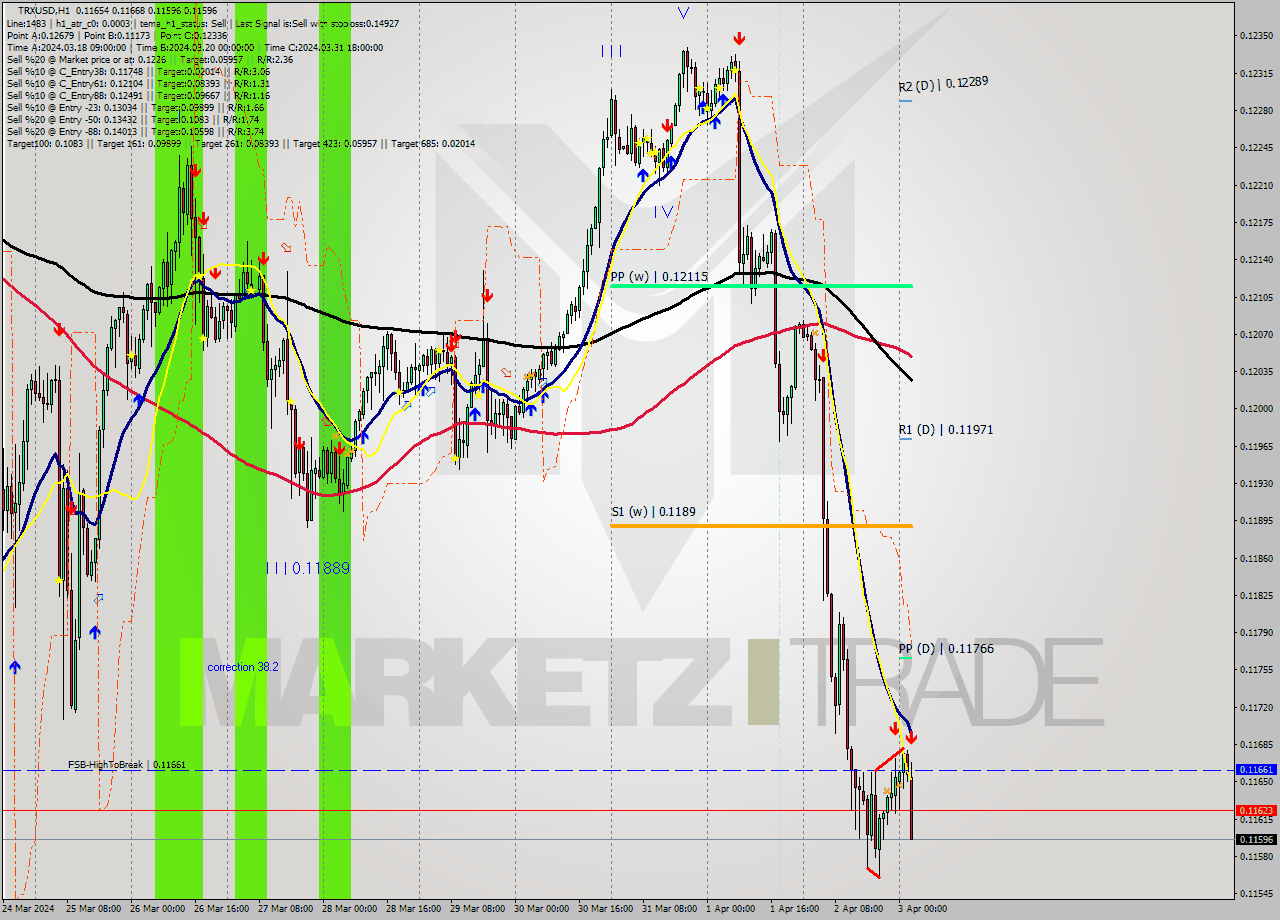Click the 0.12000 price axis label
Screen dimensions: 1280x920
(1257, 409)
